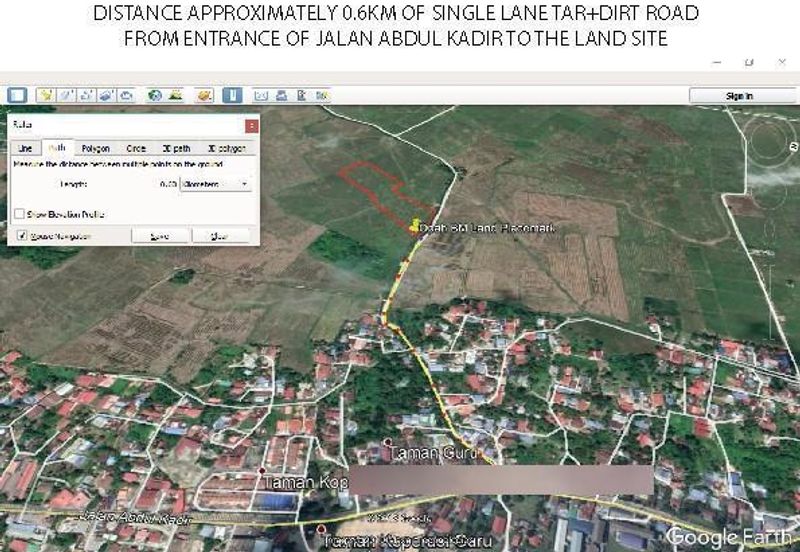This screenshot has width=800, height=552.
Task: Enable Show Elevation Profile checkbox
Action: [x=20, y=214]
